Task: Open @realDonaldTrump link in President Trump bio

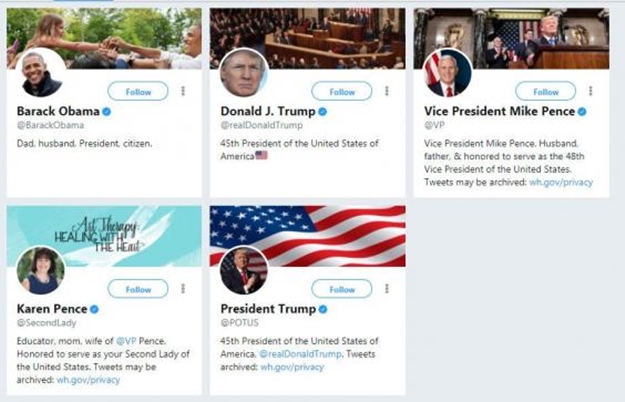Action: [301, 354]
